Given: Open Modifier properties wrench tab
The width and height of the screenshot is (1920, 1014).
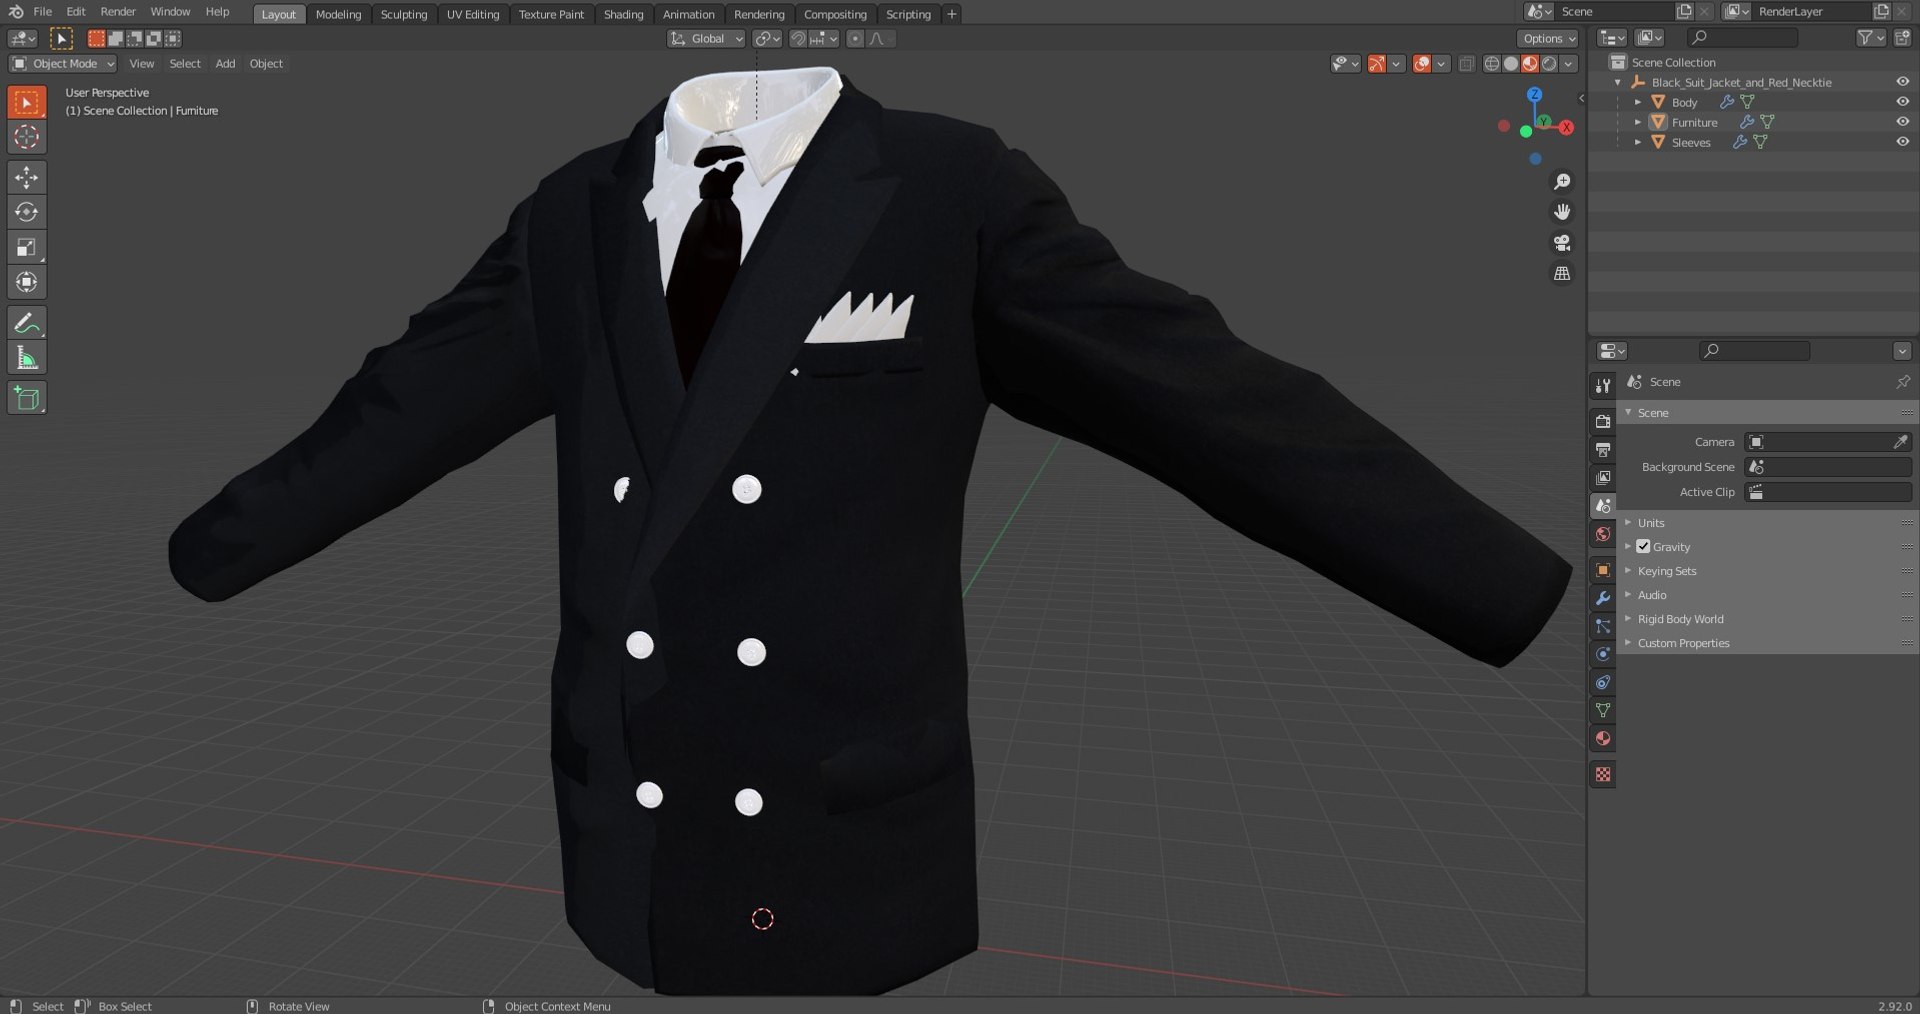Looking at the screenshot, I should pyautogui.click(x=1603, y=598).
